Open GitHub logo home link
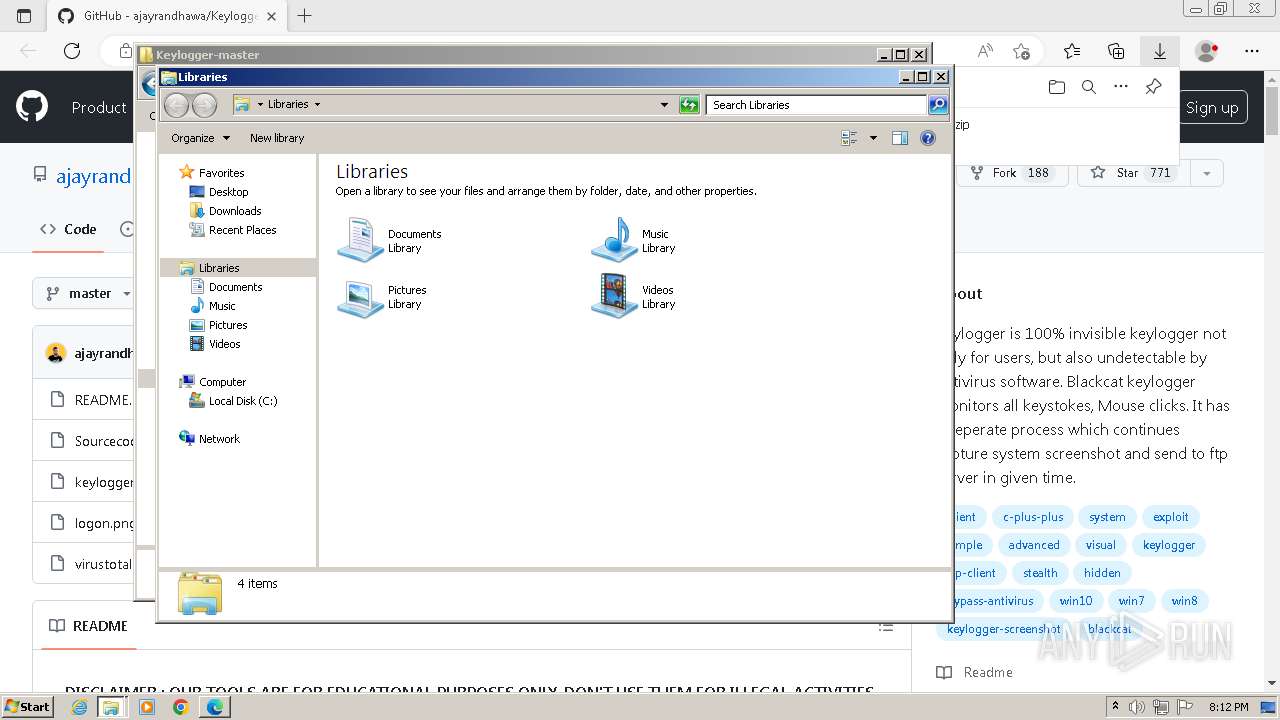This screenshot has width=1280, height=720. coord(33,107)
